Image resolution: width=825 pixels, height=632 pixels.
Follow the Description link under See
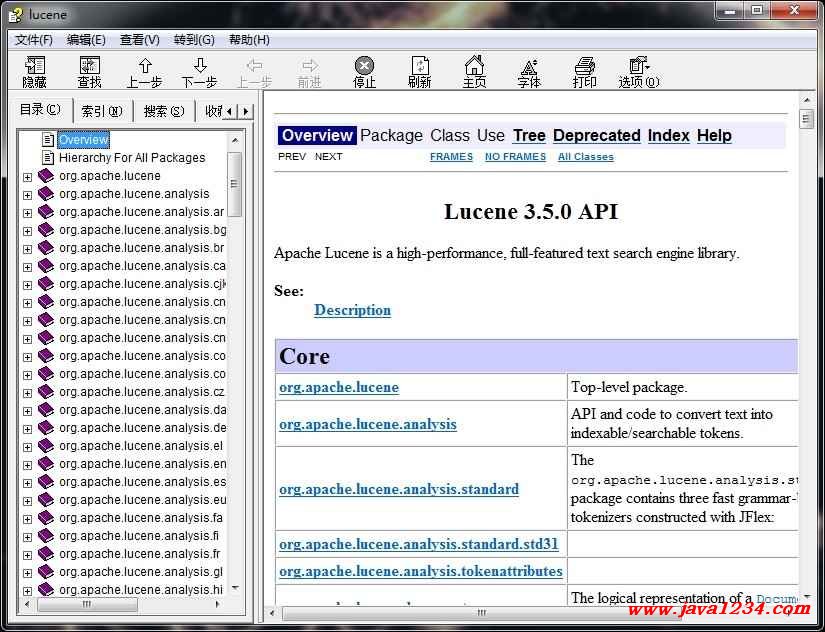353,310
